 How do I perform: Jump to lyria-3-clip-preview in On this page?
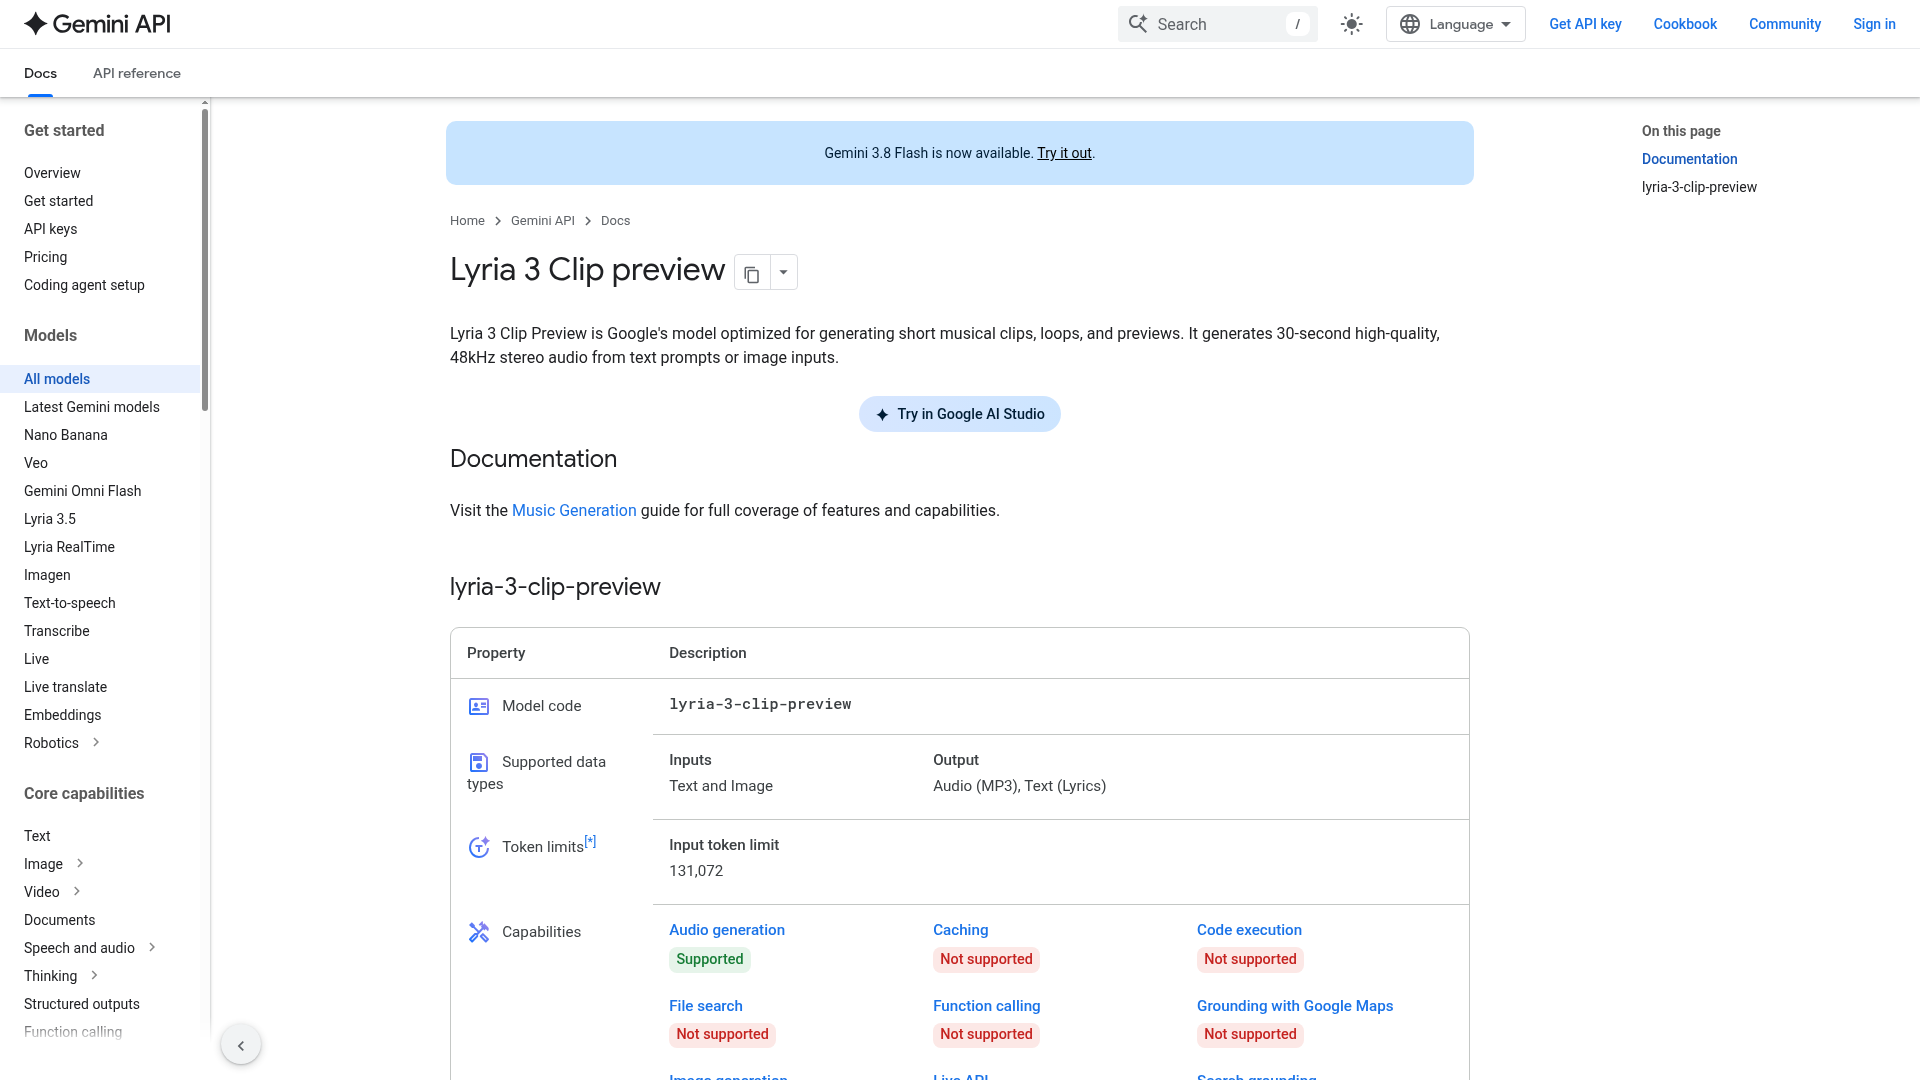pyautogui.click(x=1699, y=187)
